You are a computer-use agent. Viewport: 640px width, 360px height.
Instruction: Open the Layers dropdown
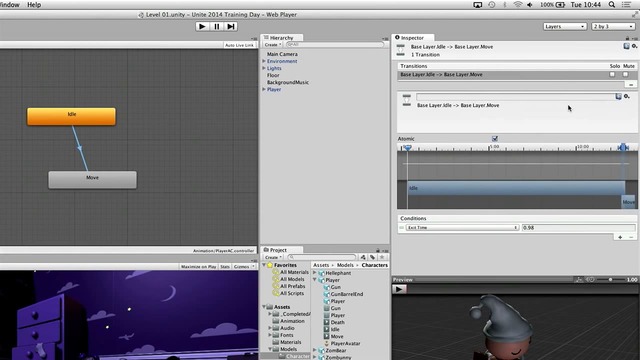point(565,27)
